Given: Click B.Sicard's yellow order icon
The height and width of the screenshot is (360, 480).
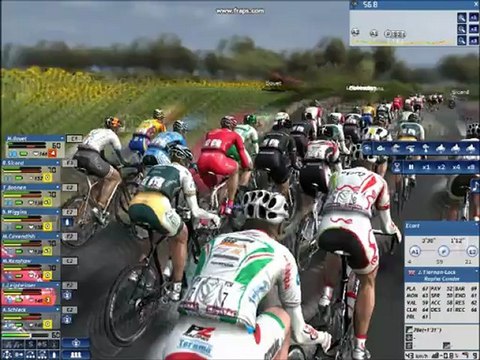Looking at the screenshot, I should pyautogui.click(x=48, y=178).
